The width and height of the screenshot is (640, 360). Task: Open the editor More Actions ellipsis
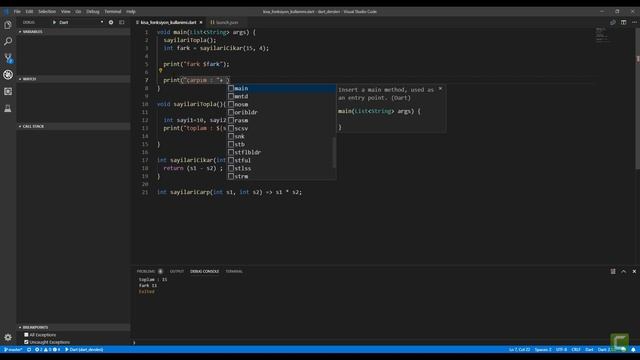(x=634, y=22)
